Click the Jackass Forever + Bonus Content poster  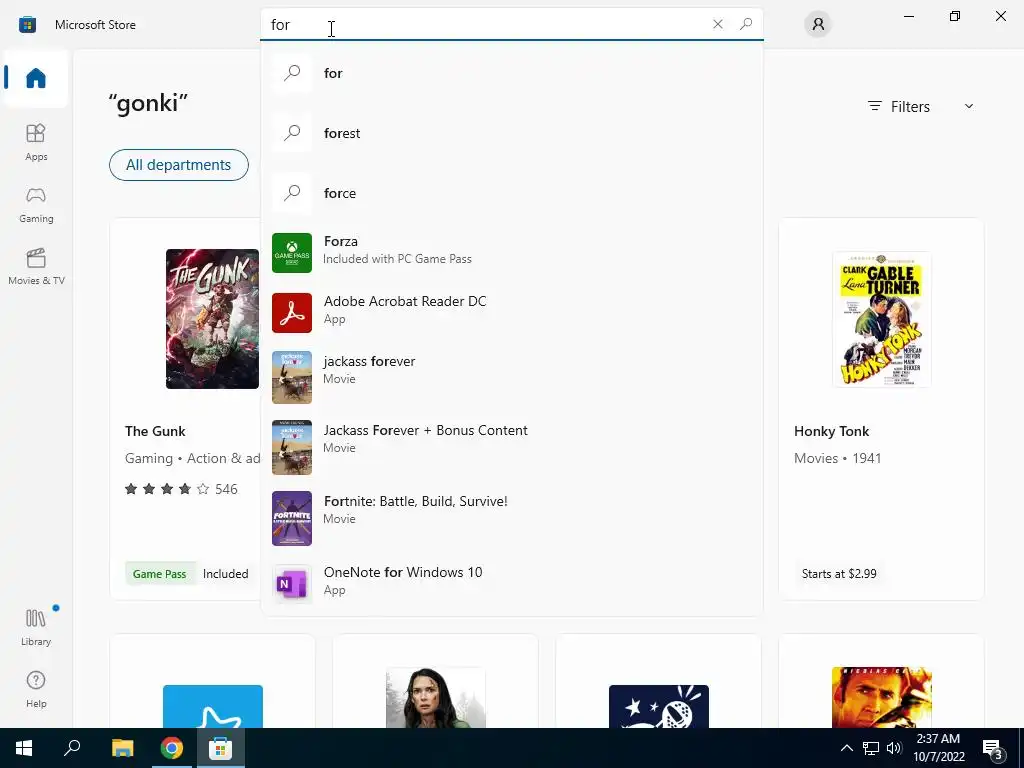tap(292, 447)
